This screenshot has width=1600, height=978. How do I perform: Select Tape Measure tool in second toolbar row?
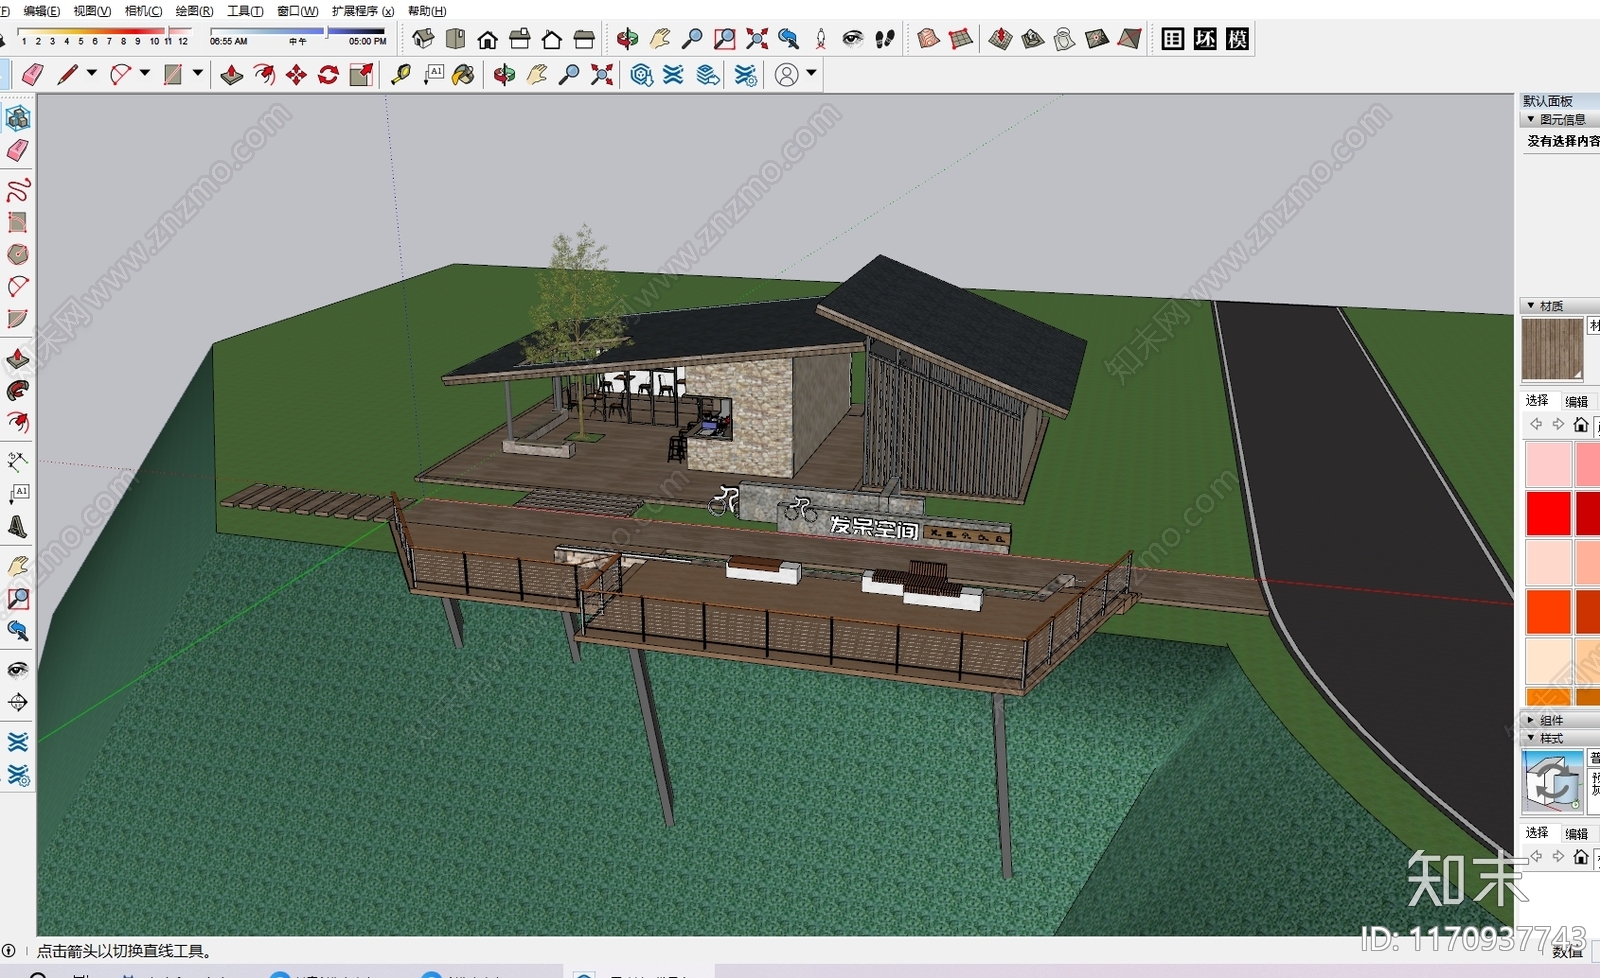[401, 74]
